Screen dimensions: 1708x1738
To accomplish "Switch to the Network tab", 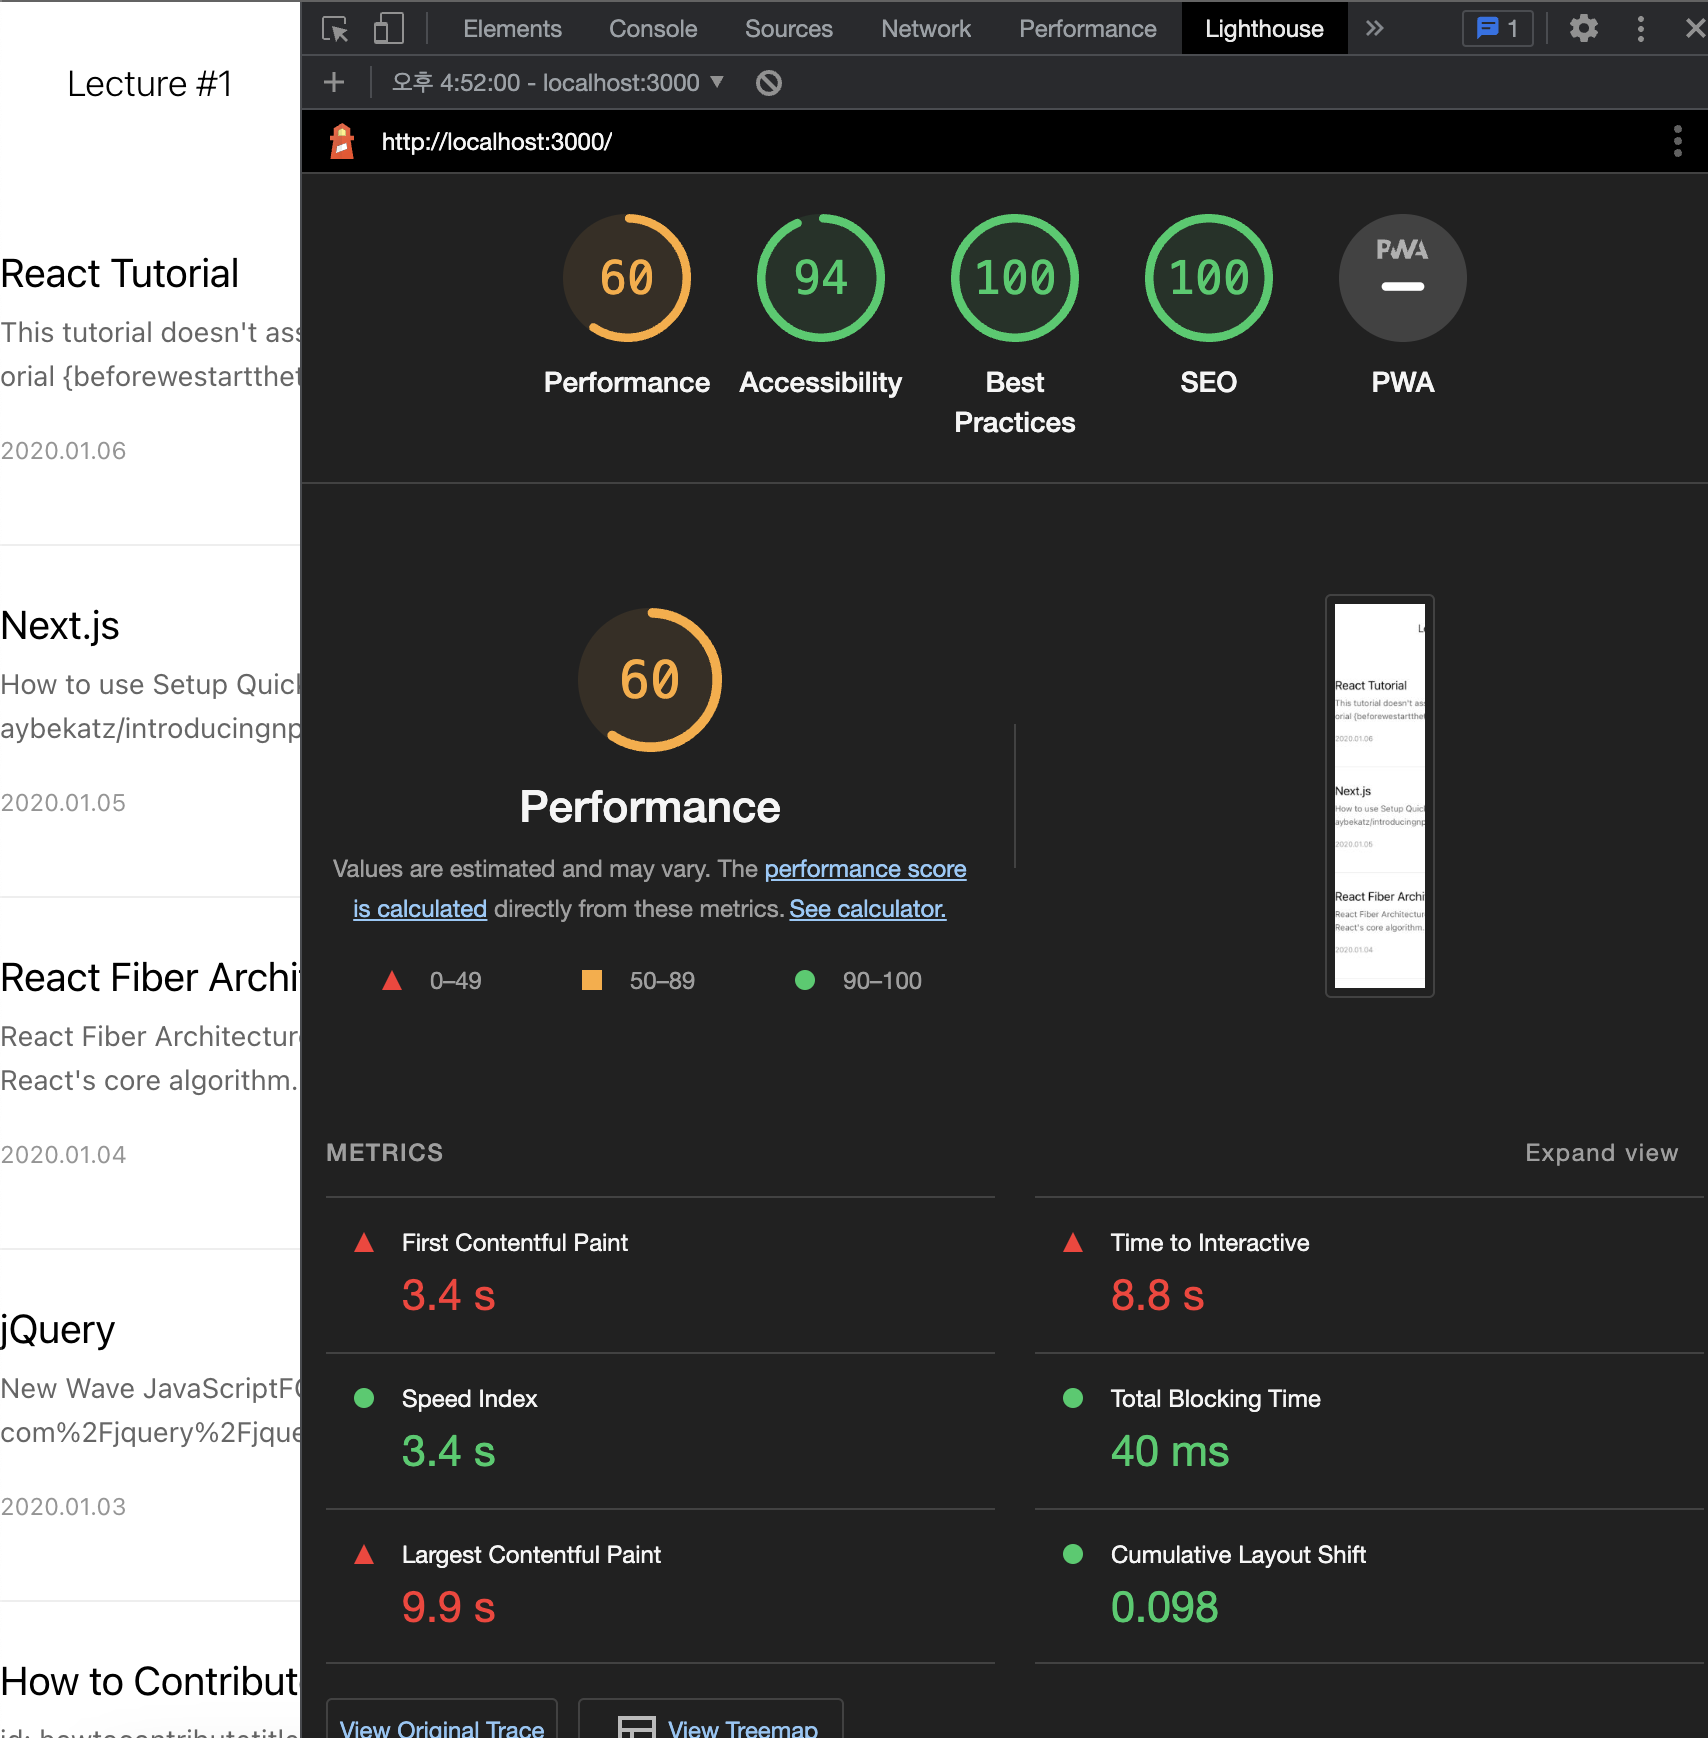I will click(x=926, y=29).
